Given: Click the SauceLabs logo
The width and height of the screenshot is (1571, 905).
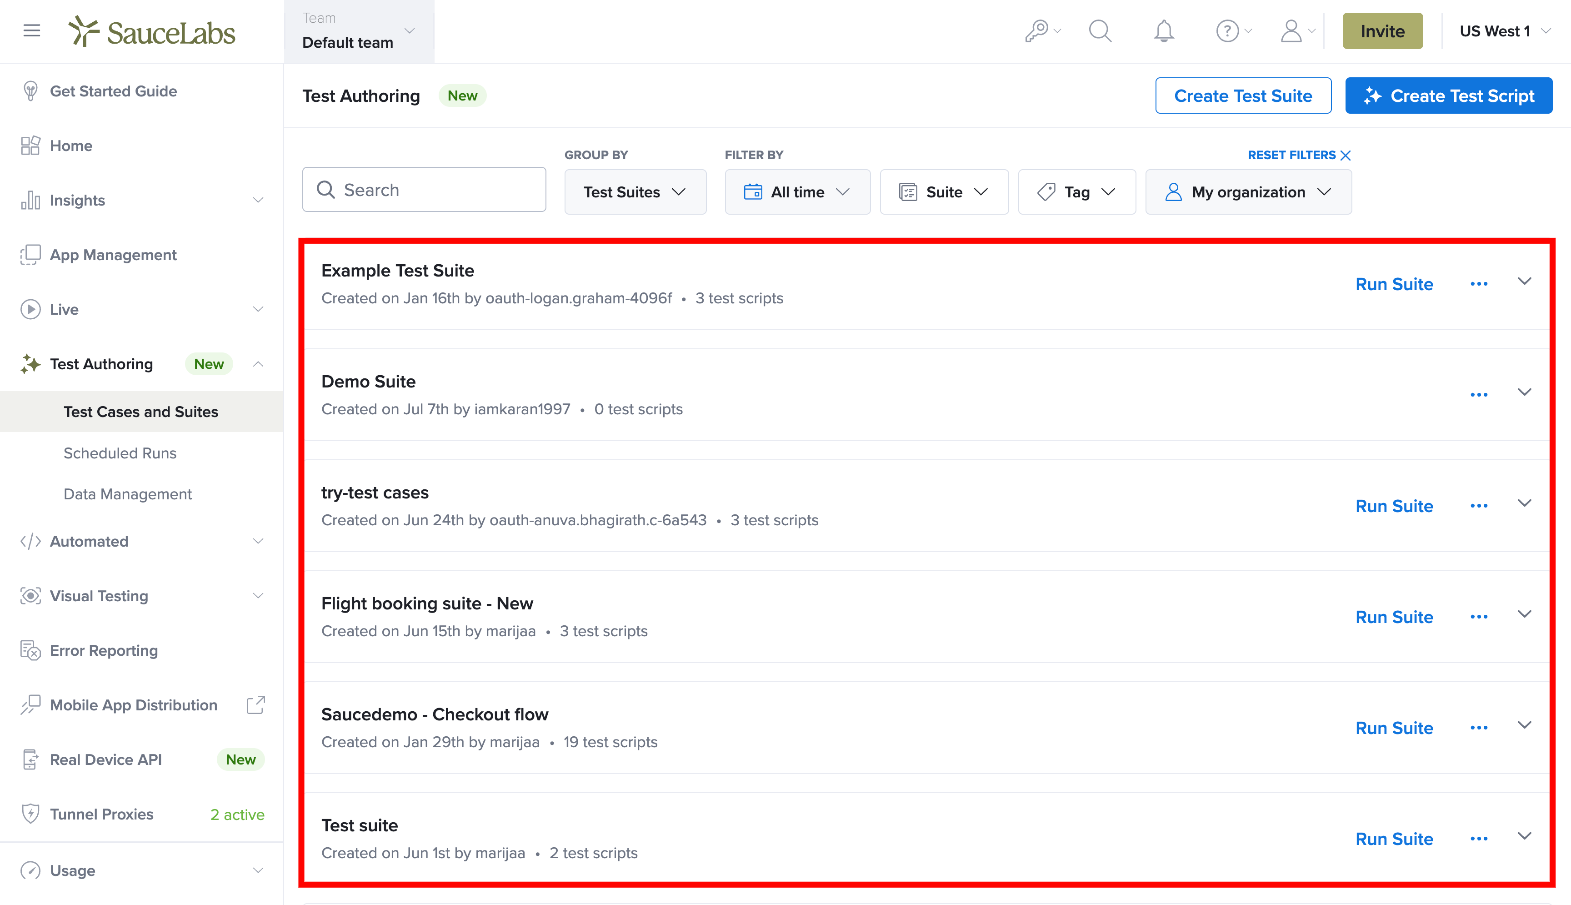Looking at the screenshot, I should (x=152, y=32).
